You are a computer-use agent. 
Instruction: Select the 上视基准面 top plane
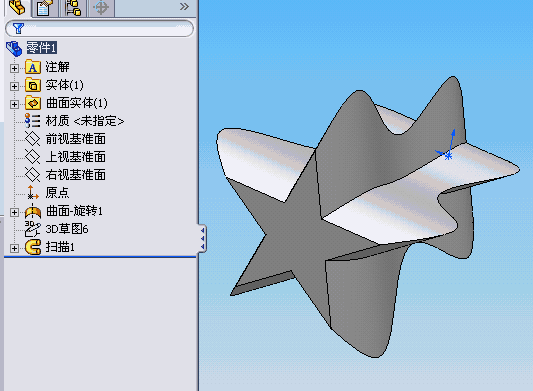click(75, 157)
